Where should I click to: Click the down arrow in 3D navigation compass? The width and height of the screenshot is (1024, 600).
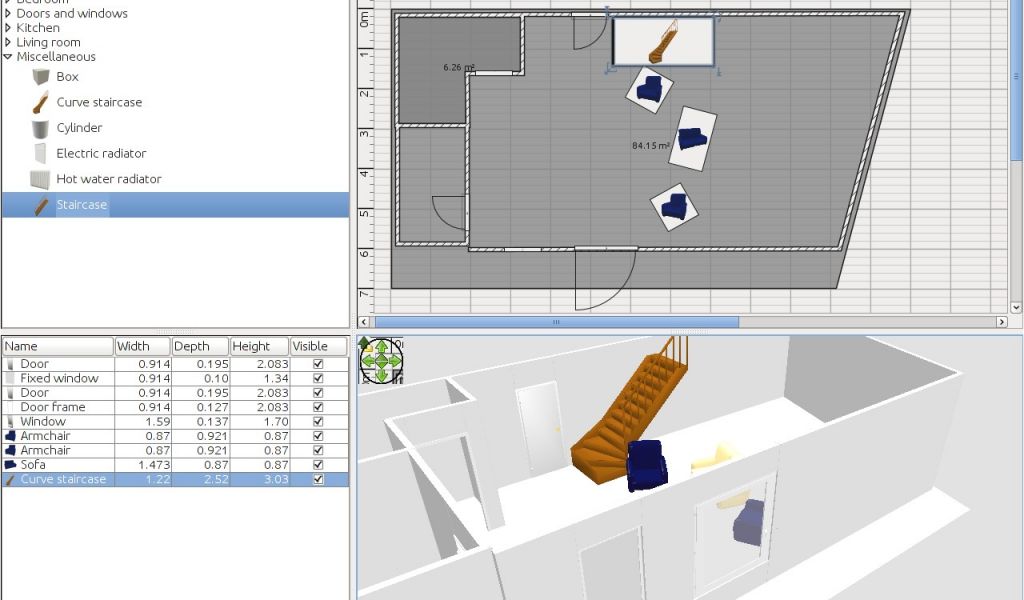point(381,374)
